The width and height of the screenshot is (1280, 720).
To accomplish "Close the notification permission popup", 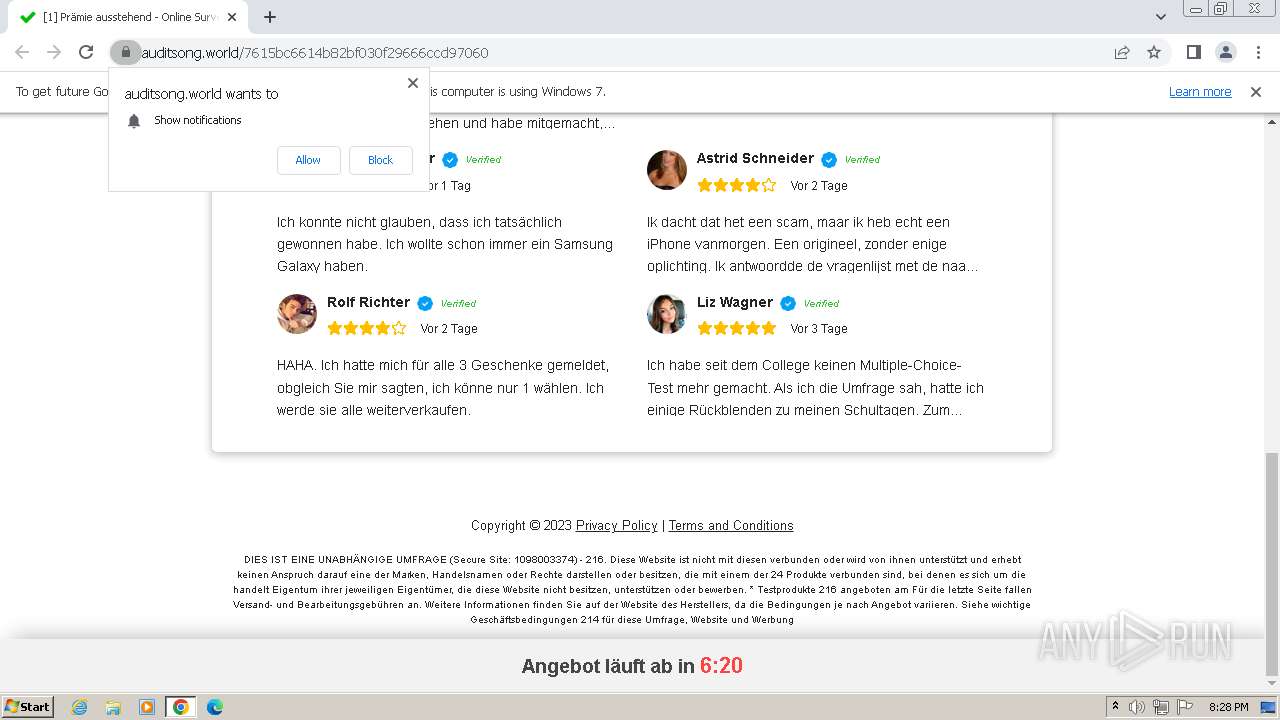I will [x=412, y=83].
